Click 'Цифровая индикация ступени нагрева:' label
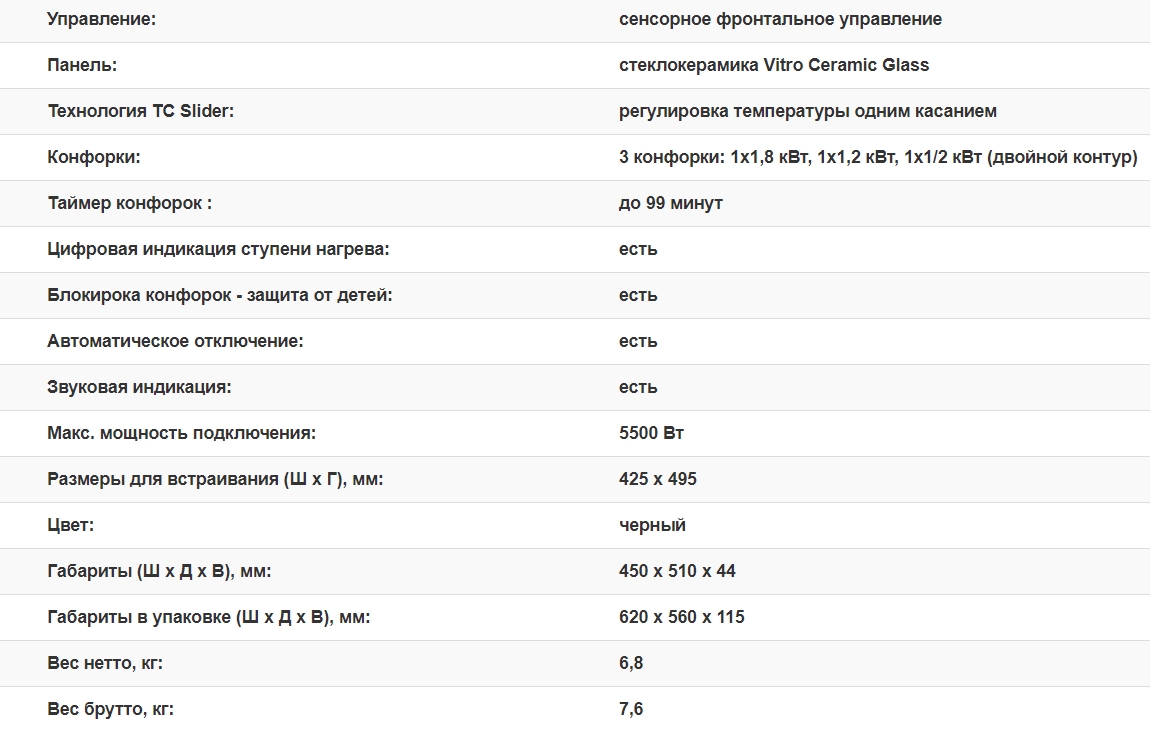This screenshot has width=1150, height=738. click(218, 249)
